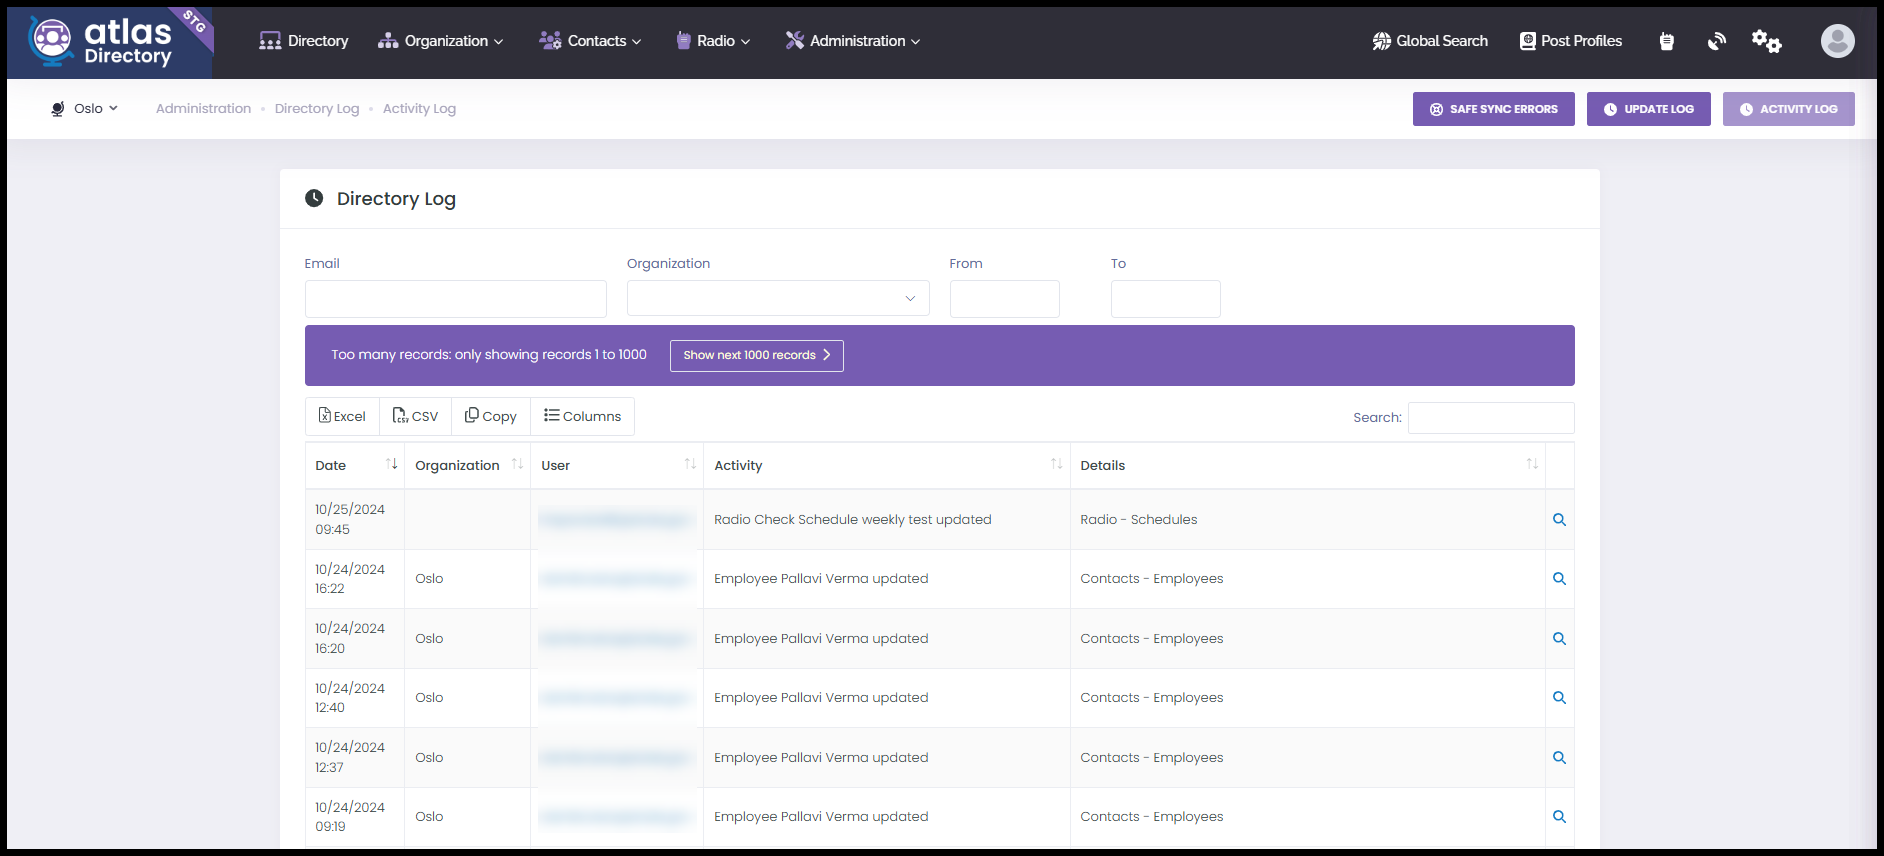This screenshot has width=1884, height=856.
Task: Click the To date field
Action: [x=1165, y=299]
